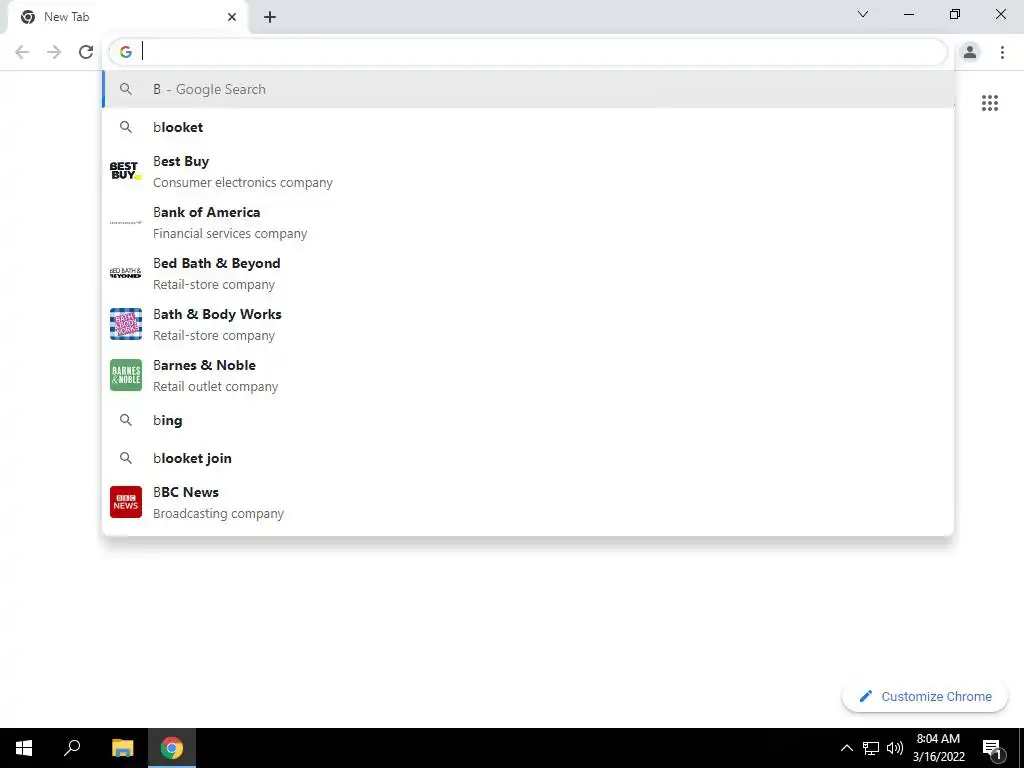Choose the 'blooket join' suggestion

(528, 458)
